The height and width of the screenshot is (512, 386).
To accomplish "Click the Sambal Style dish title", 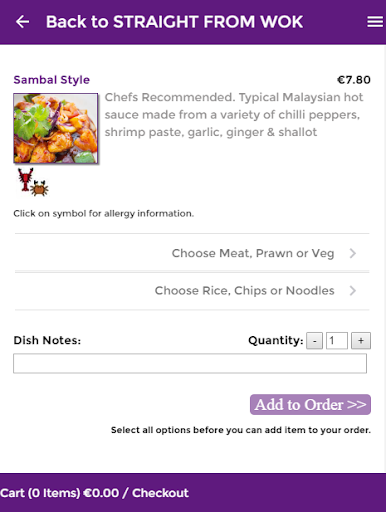I will click(52, 80).
